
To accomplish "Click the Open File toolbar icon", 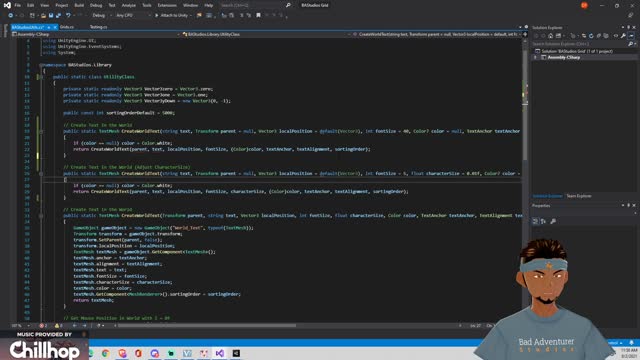I will tap(43, 16).
